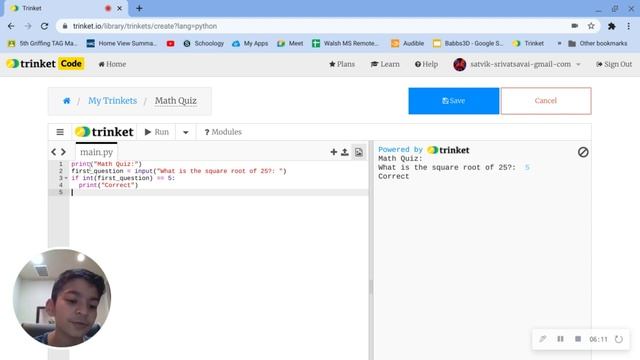
Task: Open a new browser tab
Action: pyautogui.click(x=139, y=8)
